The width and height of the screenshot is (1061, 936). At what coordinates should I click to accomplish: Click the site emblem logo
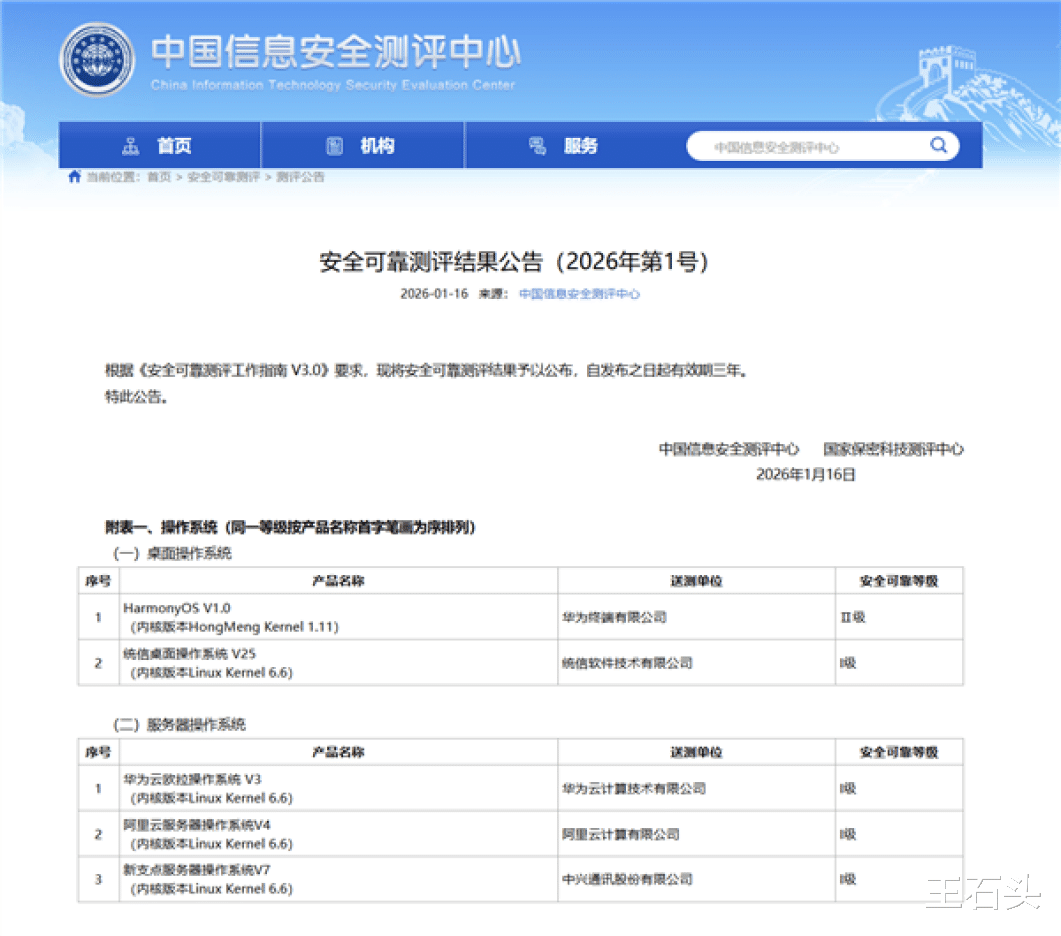(97, 60)
